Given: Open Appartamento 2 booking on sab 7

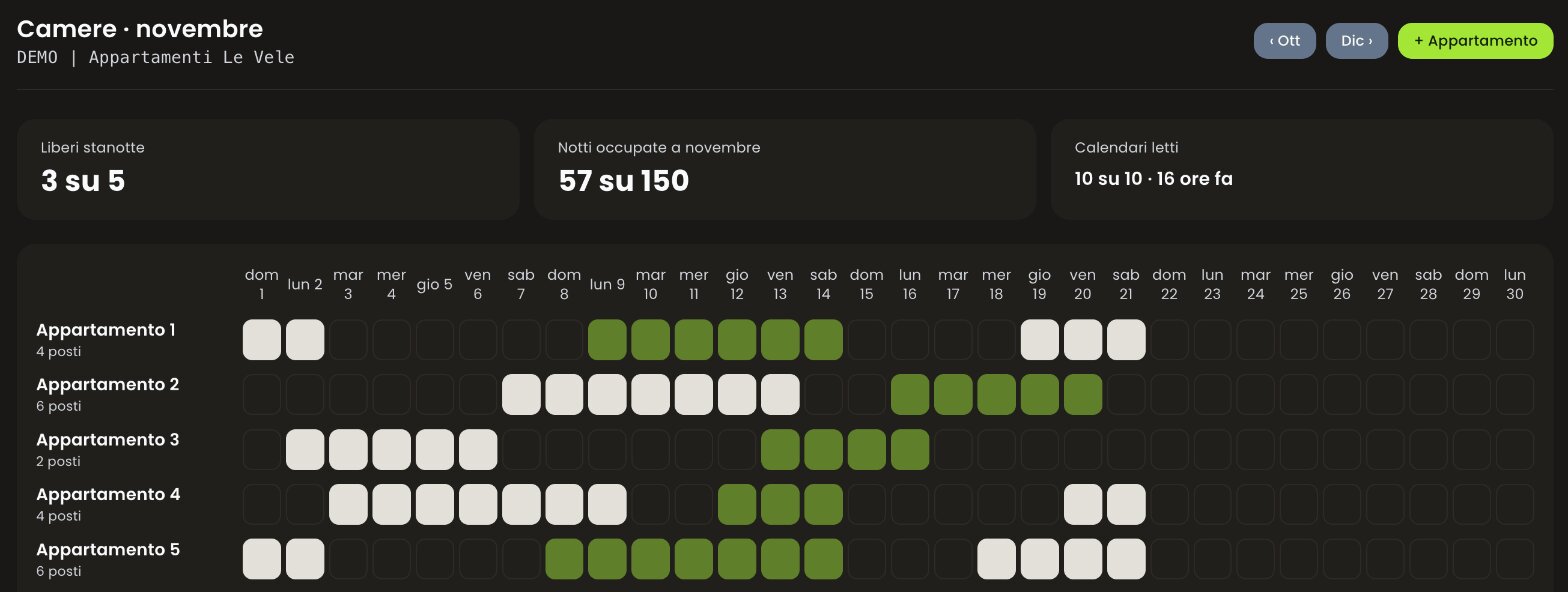Looking at the screenshot, I should tap(521, 394).
